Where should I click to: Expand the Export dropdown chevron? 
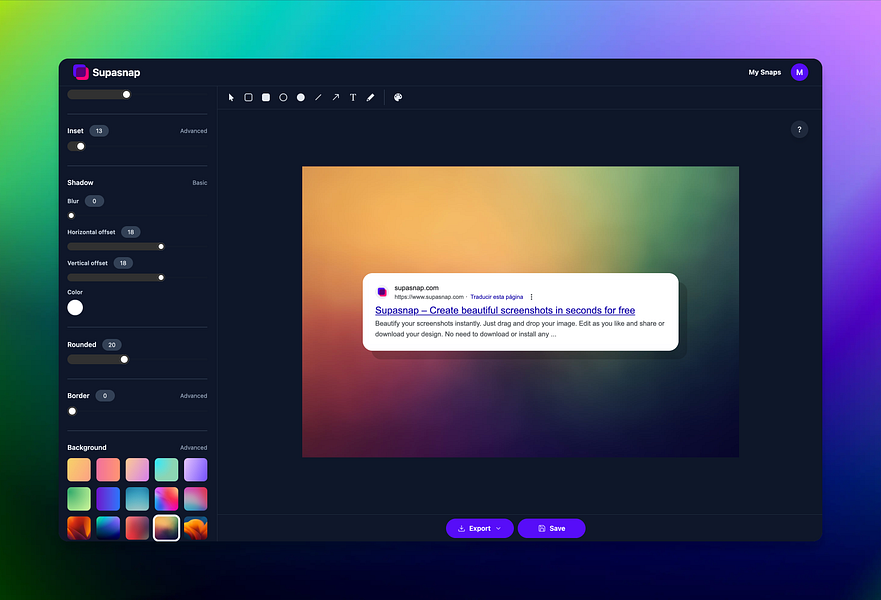point(498,528)
